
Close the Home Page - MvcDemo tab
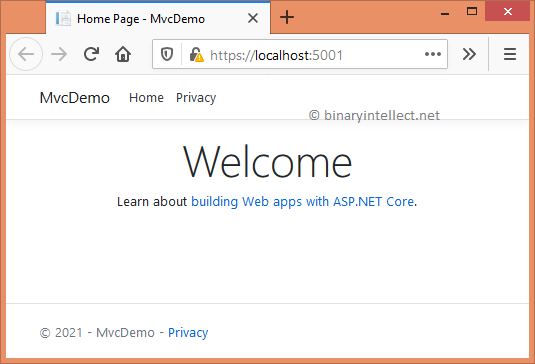pyautogui.click(x=252, y=18)
